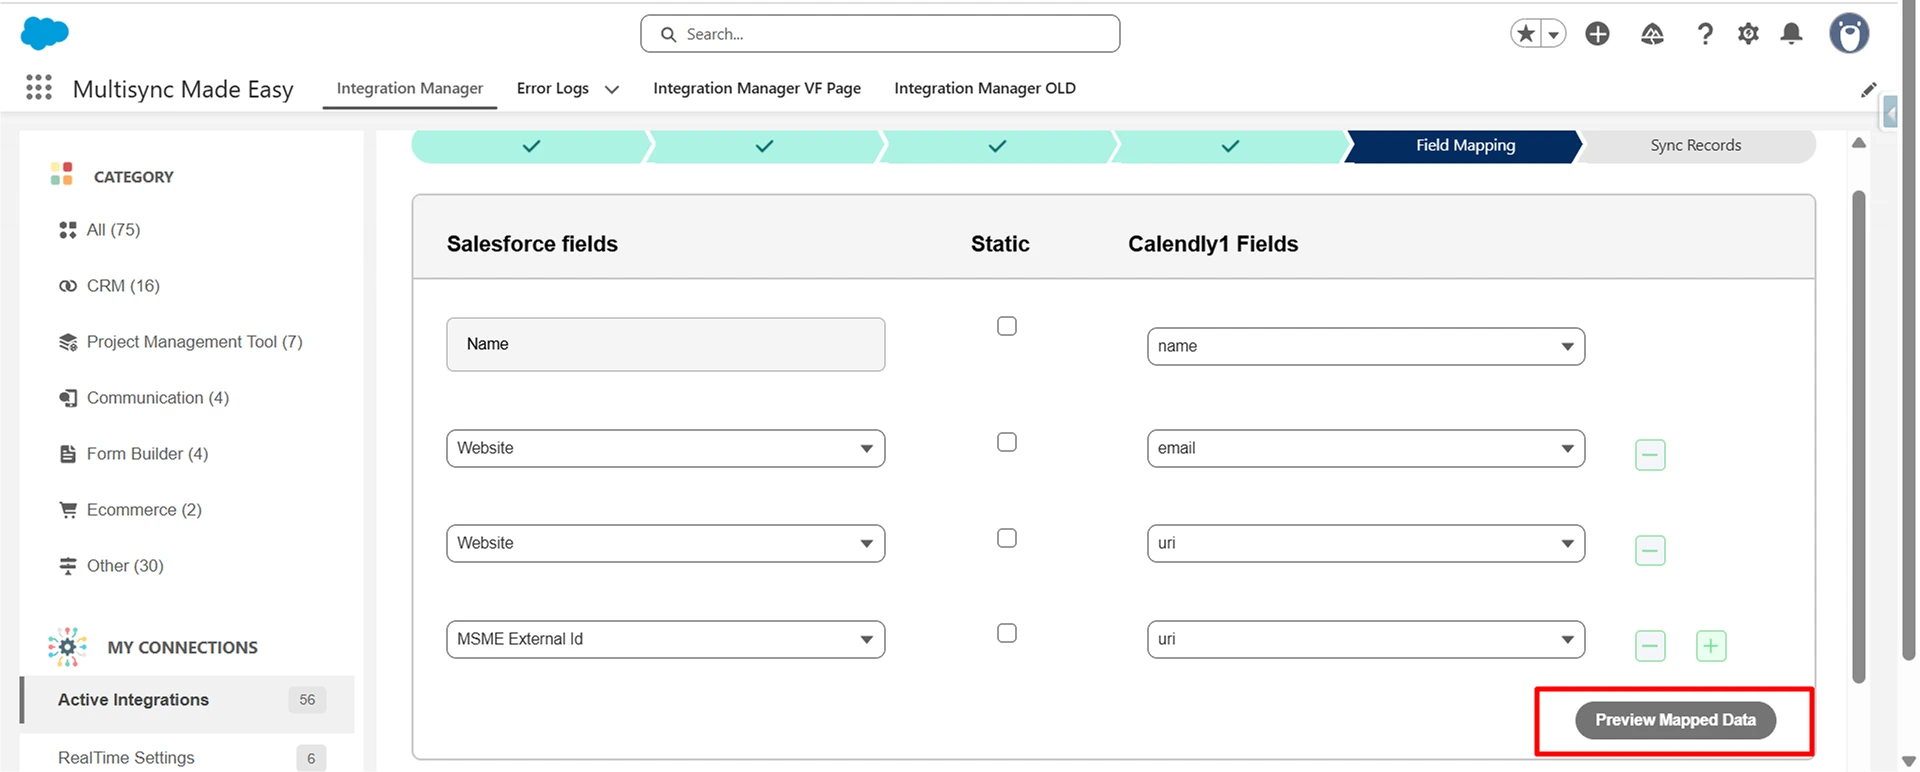This screenshot has width=1920, height=772.
Task: Click in the global Search box
Action: click(880, 34)
